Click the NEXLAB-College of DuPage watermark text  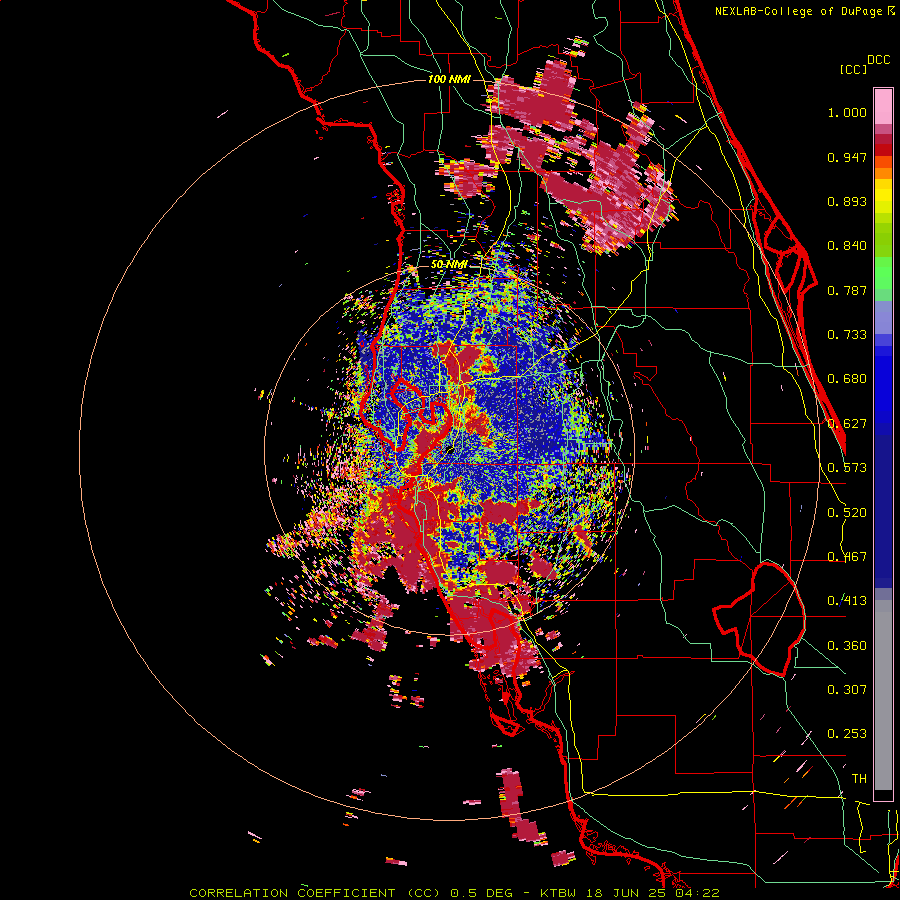(x=798, y=11)
